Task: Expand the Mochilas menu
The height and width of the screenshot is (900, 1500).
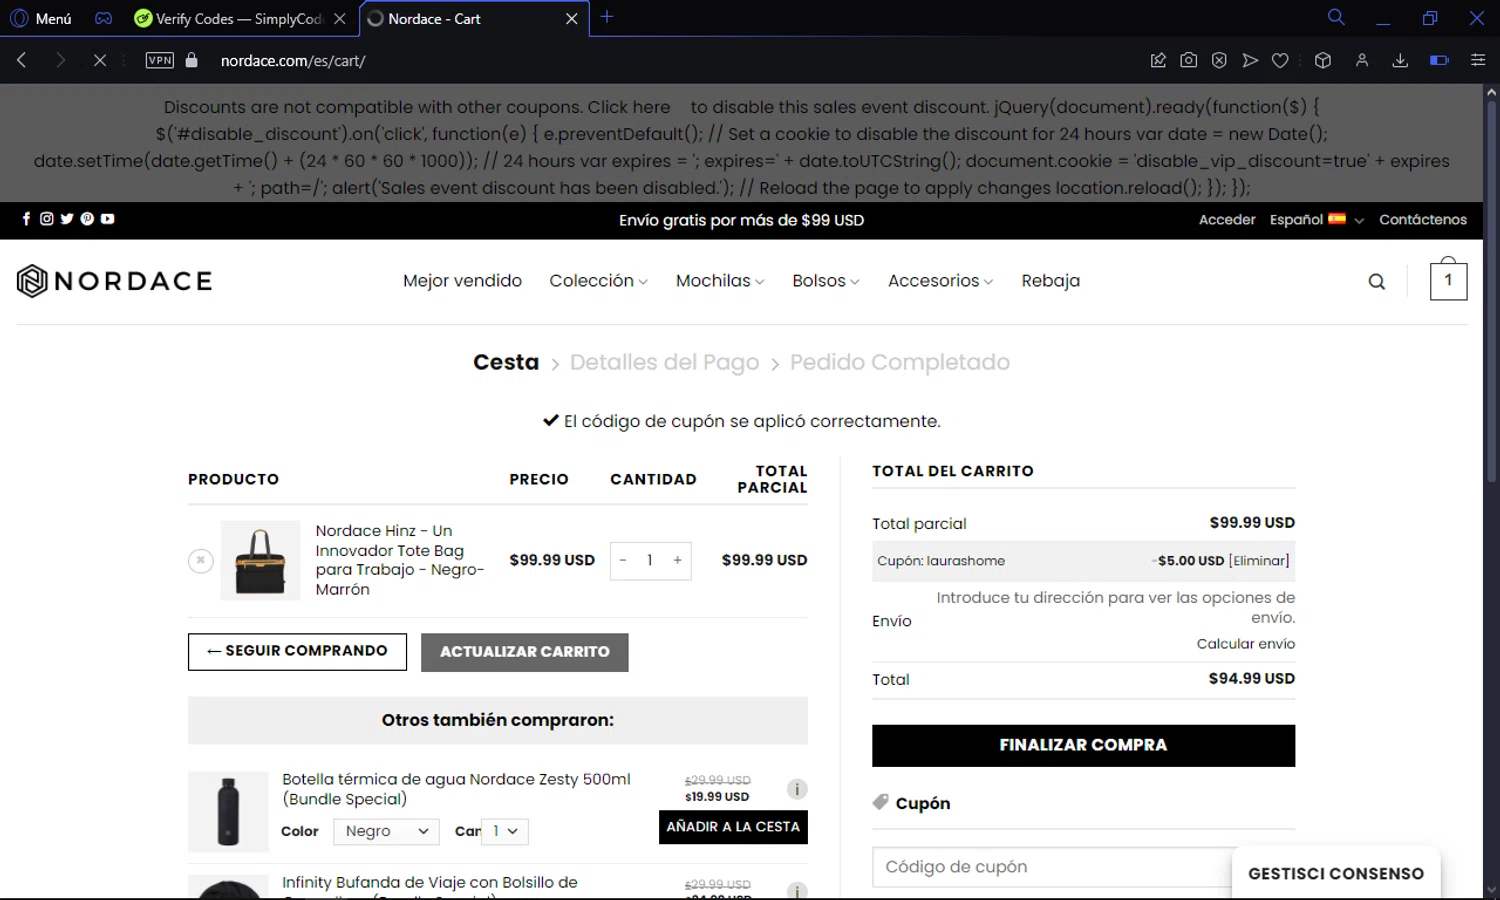Action: 720,281
